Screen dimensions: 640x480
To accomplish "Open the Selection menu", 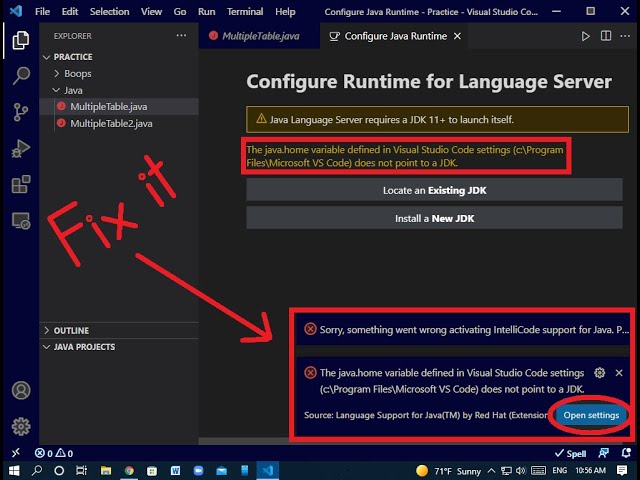I will (x=109, y=11).
